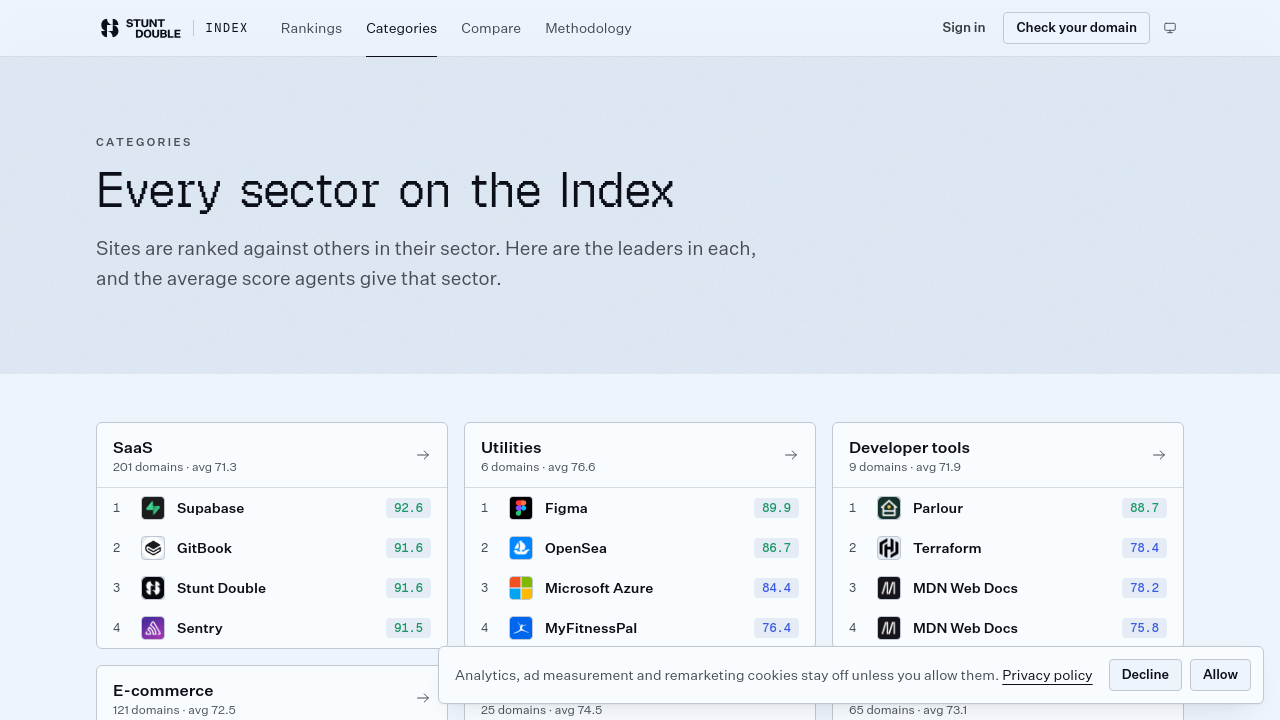
Task: Open the Methodology page
Action: (588, 28)
